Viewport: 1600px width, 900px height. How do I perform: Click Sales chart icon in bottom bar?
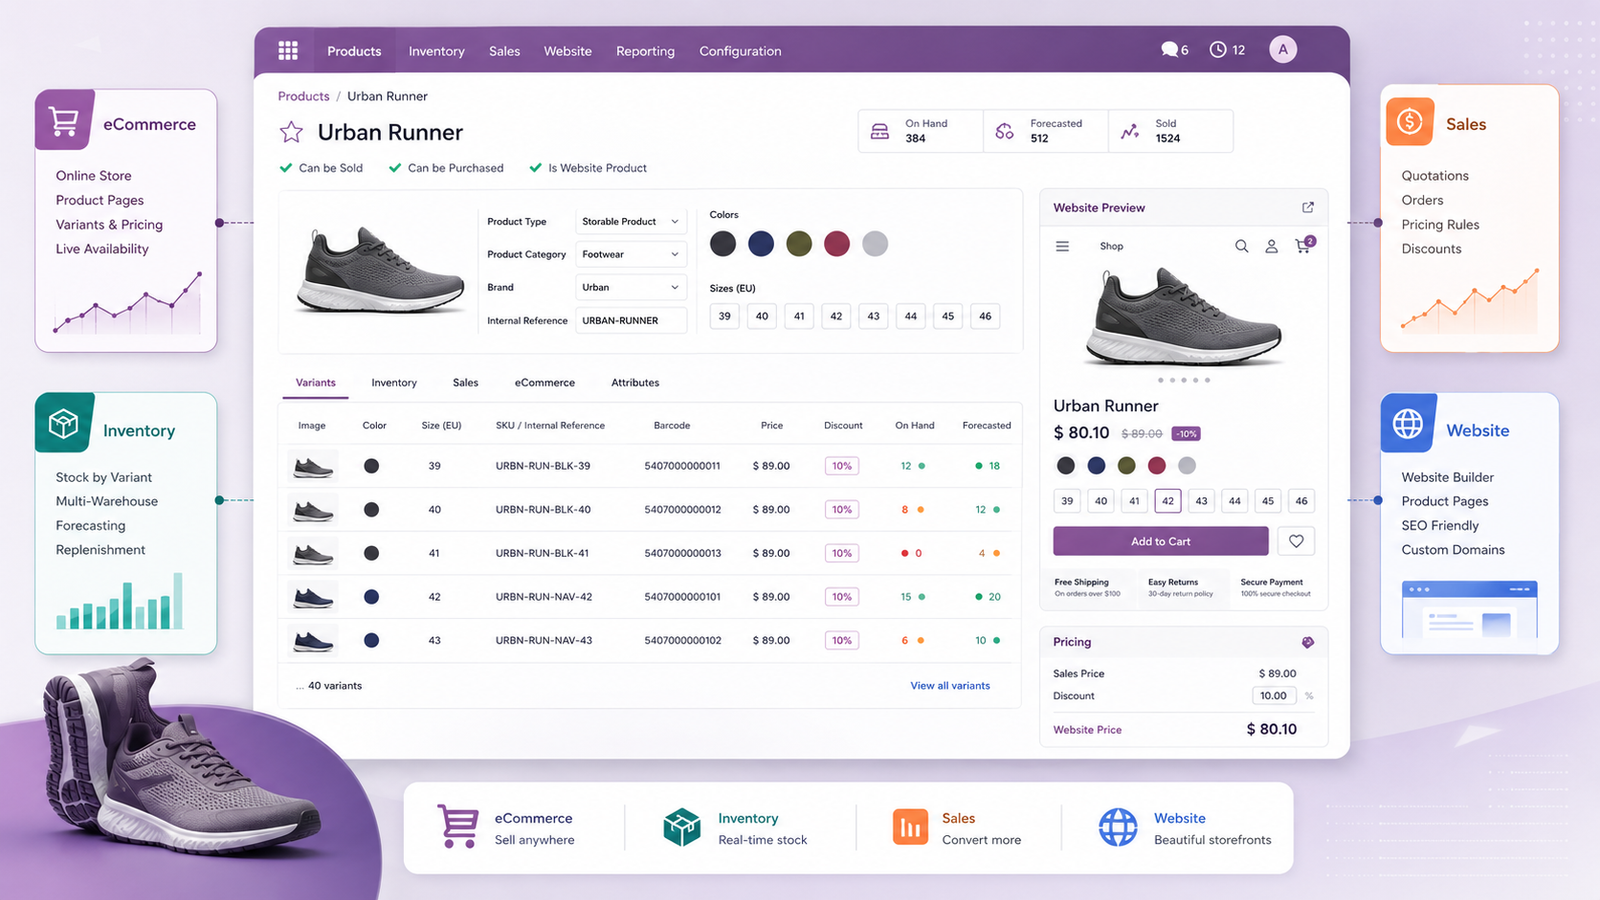coord(910,827)
